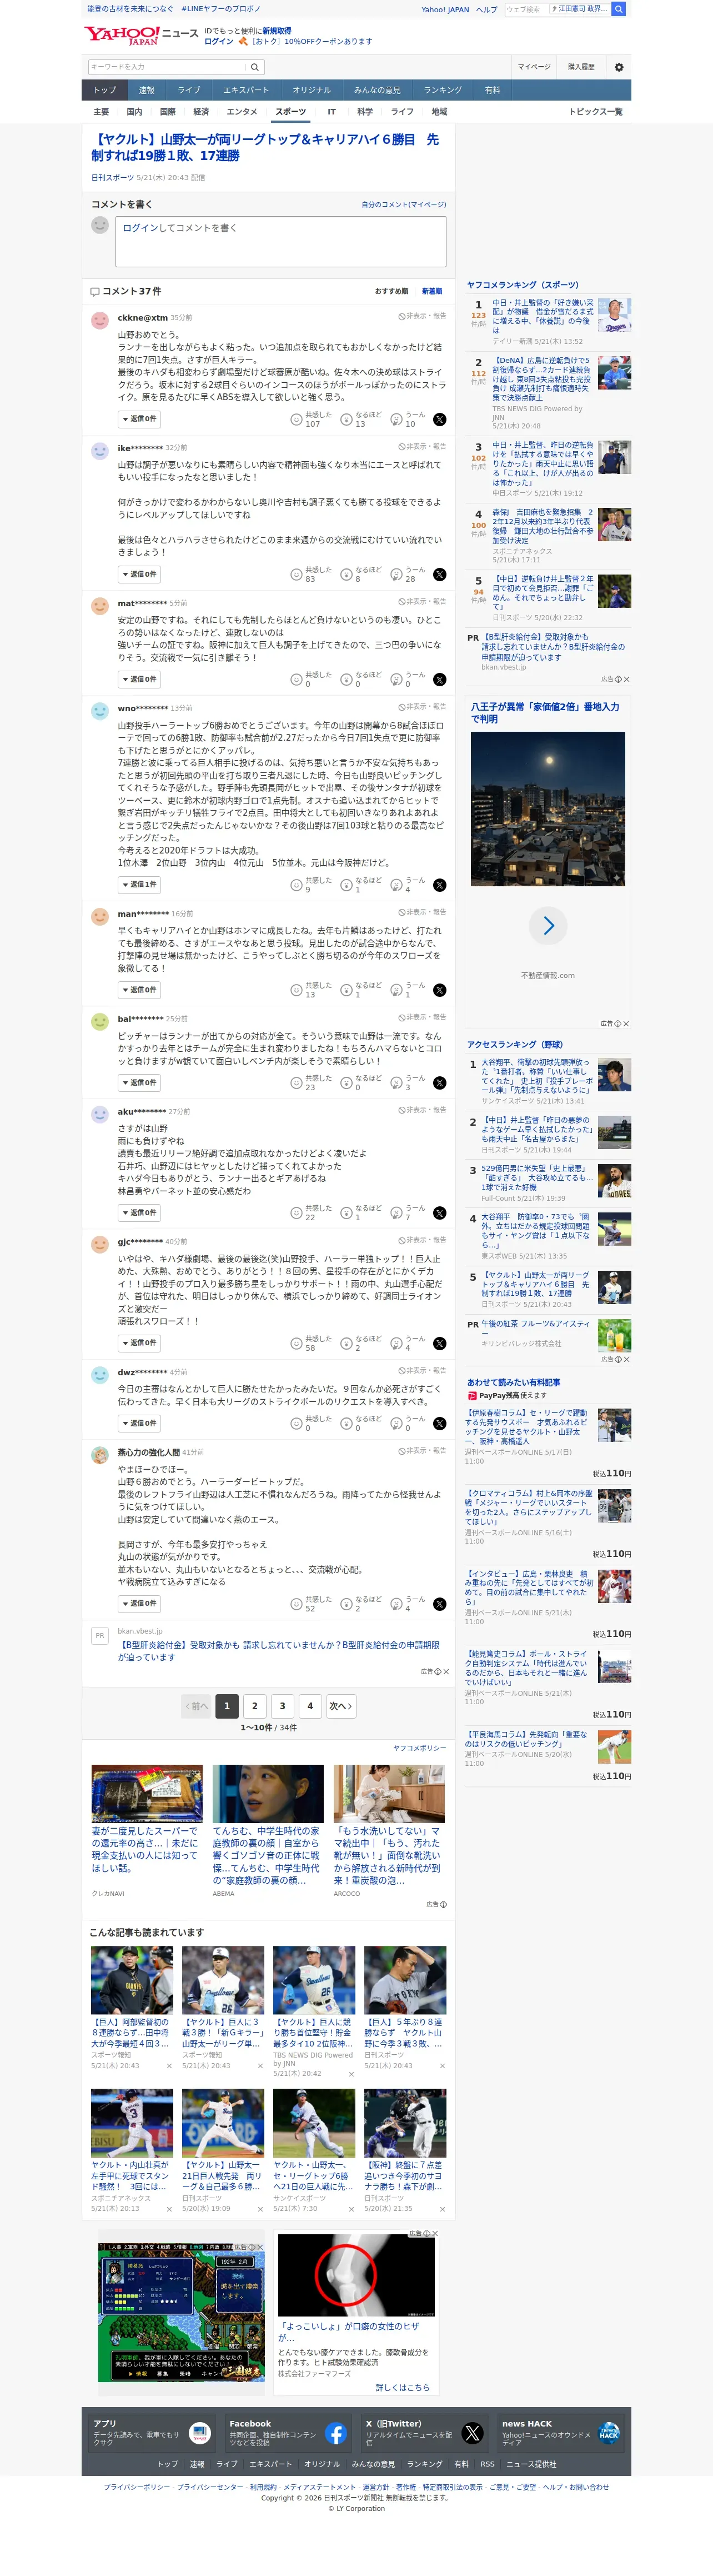Open the 購入履歴 button

pyautogui.click(x=581, y=67)
